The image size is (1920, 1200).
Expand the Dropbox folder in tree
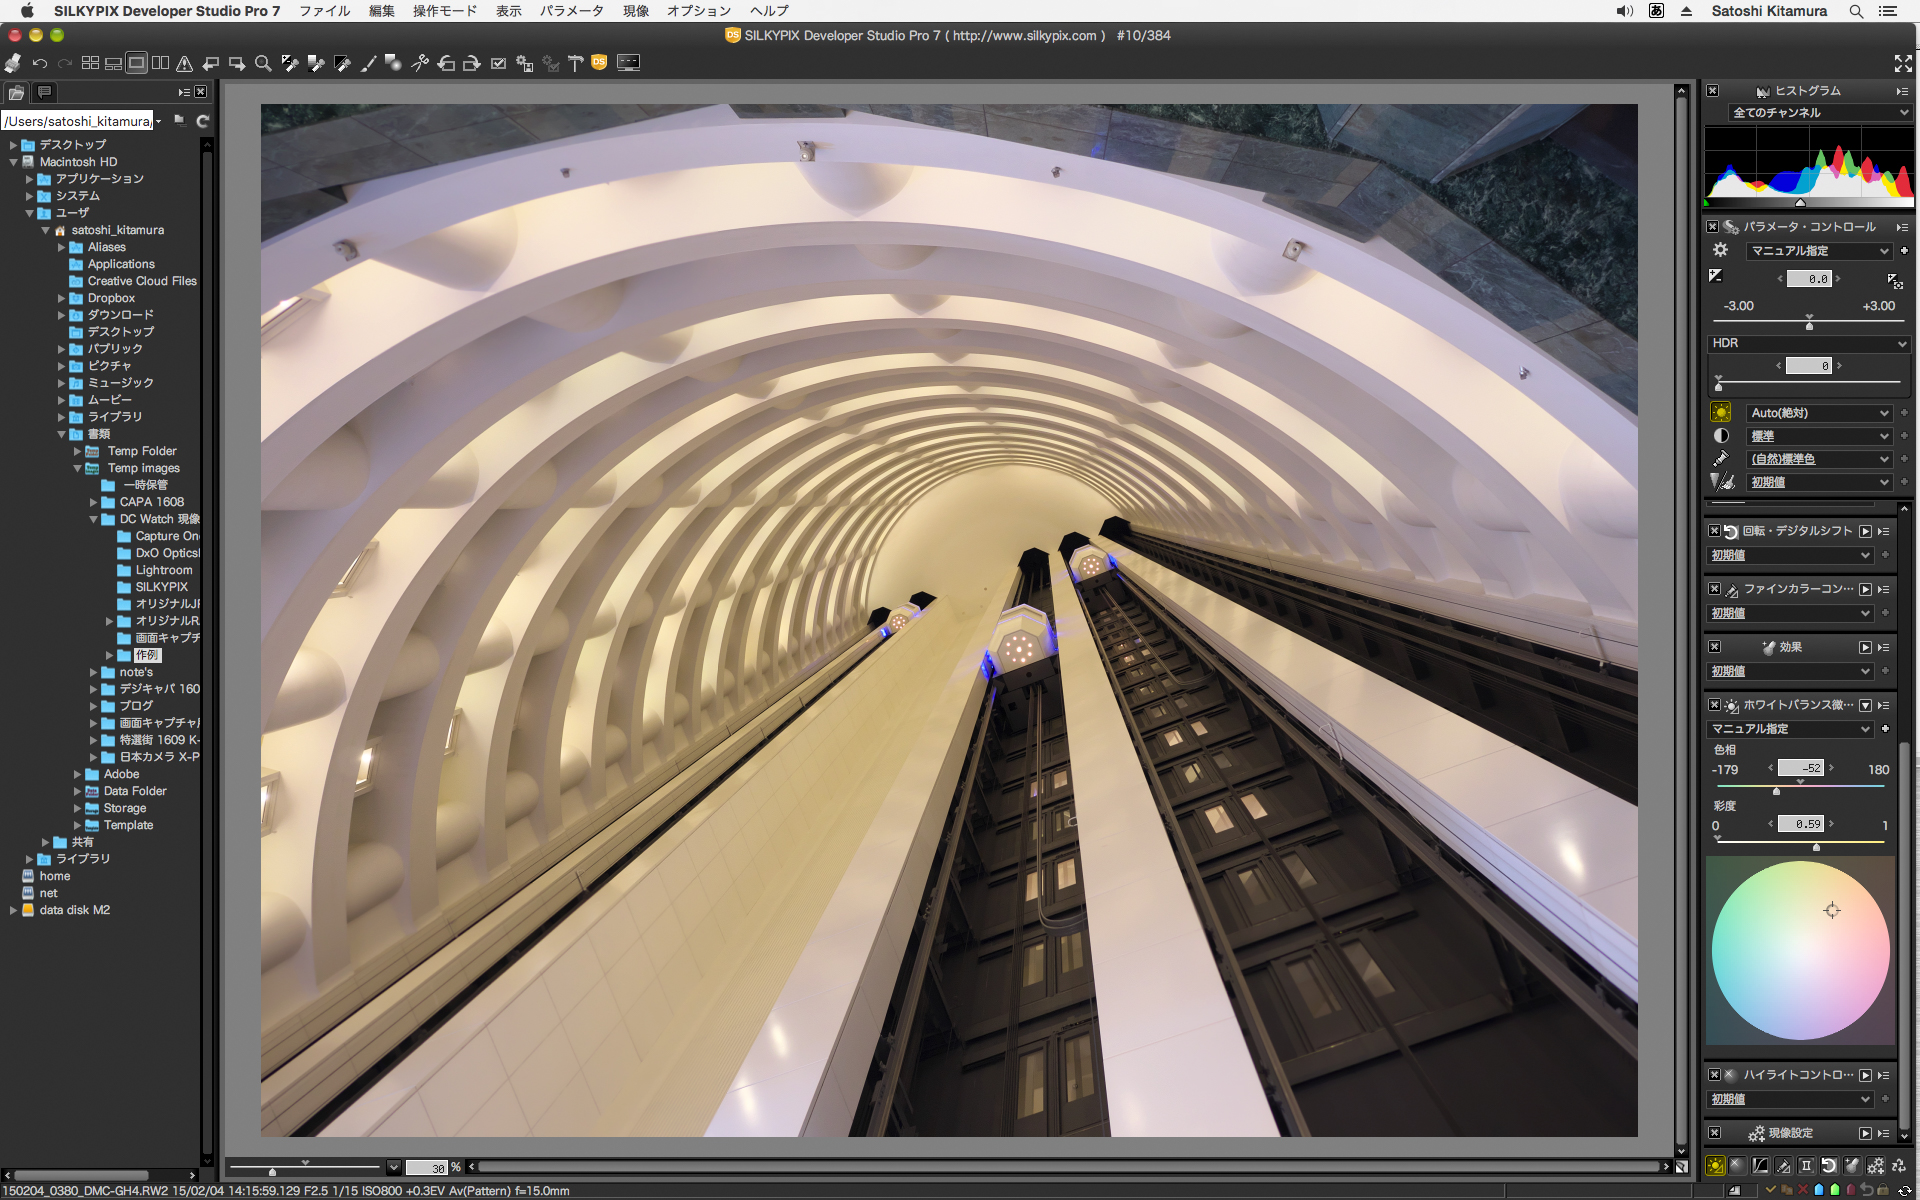coord(61,298)
